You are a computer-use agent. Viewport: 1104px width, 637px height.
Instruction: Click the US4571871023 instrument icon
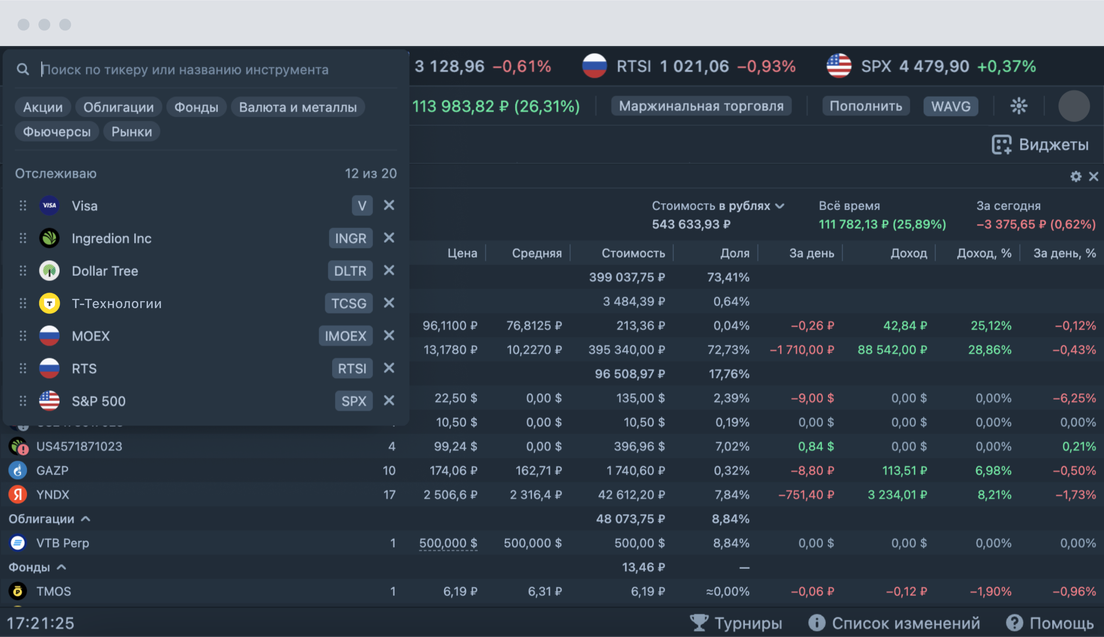18,446
